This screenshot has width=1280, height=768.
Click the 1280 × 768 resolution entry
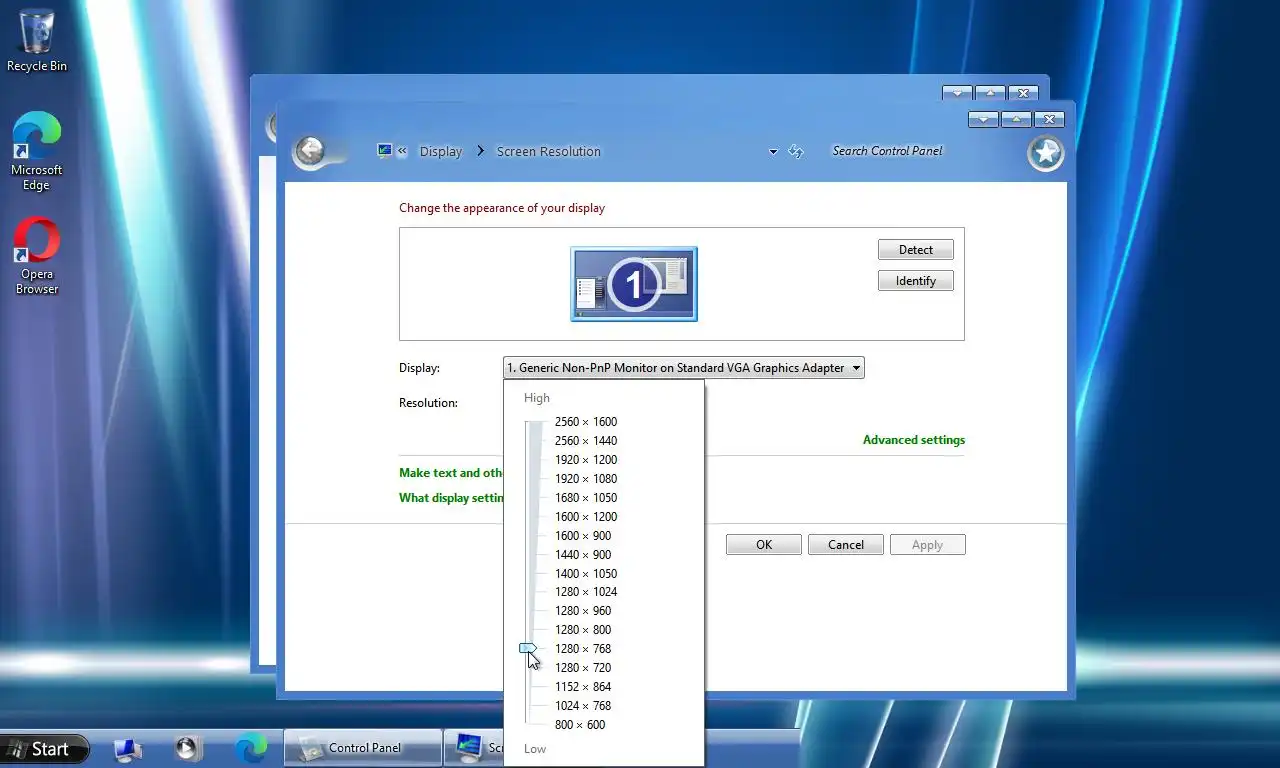point(583,649)
